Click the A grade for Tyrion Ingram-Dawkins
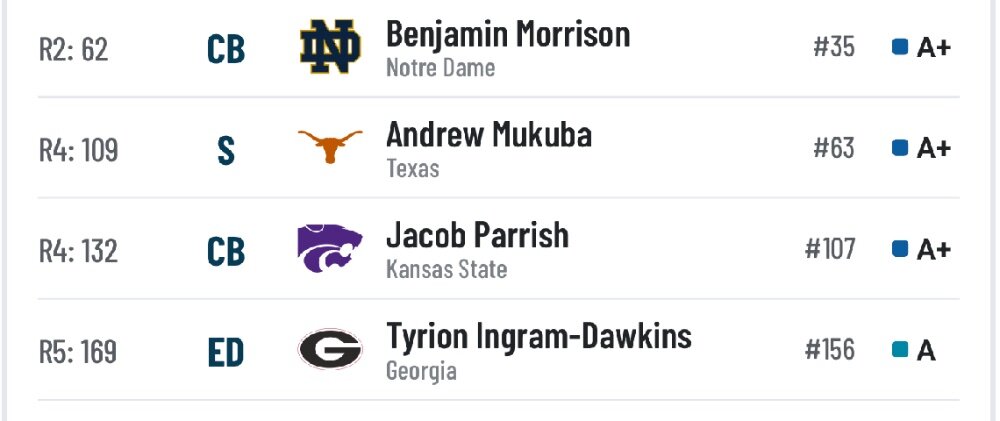Image resolution: width=1000 pixels, height=421 pixels. [x=926, y=350]
